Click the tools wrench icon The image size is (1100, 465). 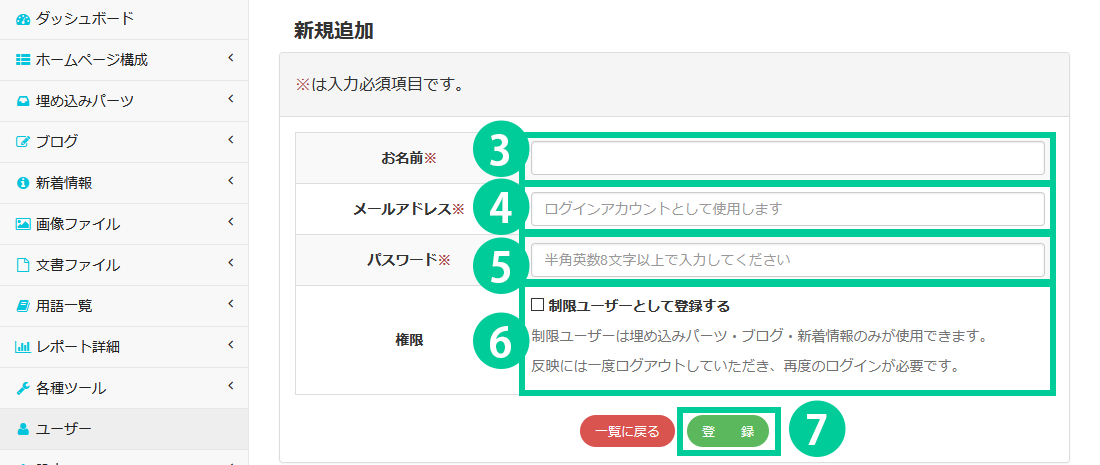pos(23,388)
